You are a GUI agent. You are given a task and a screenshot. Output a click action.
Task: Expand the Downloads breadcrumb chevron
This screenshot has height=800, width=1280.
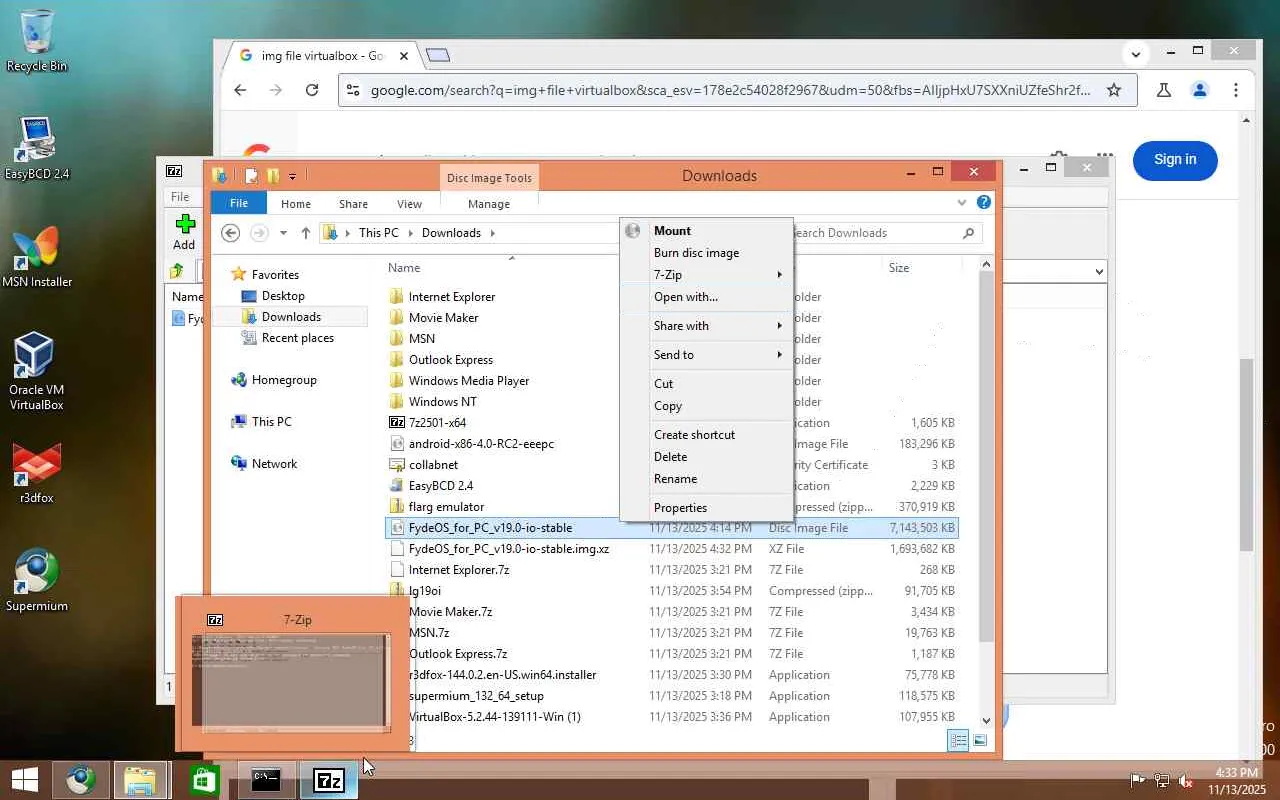(493, 233)
